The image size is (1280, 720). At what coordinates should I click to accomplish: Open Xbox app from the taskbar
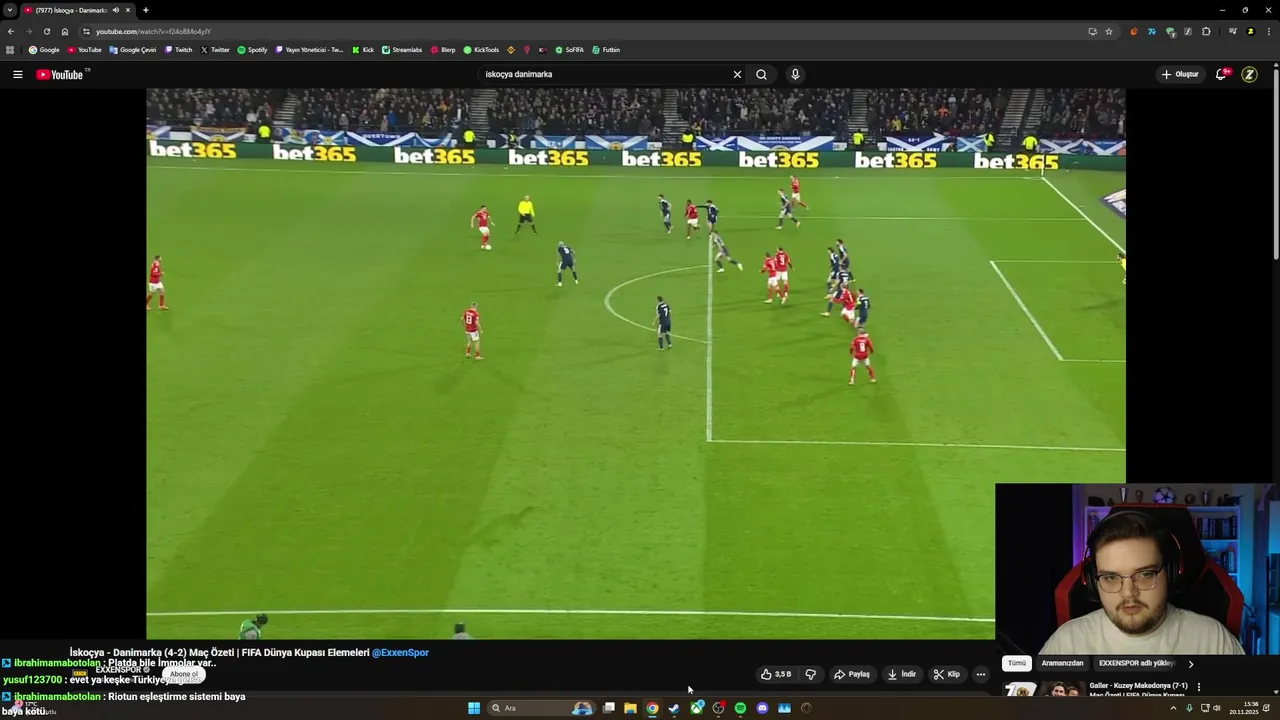pos(696,708)
